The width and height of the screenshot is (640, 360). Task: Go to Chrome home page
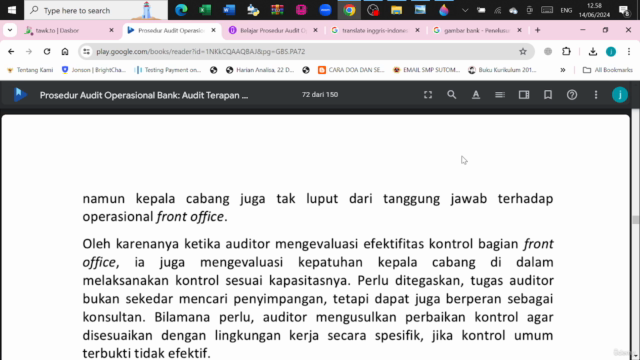[65, 51]
